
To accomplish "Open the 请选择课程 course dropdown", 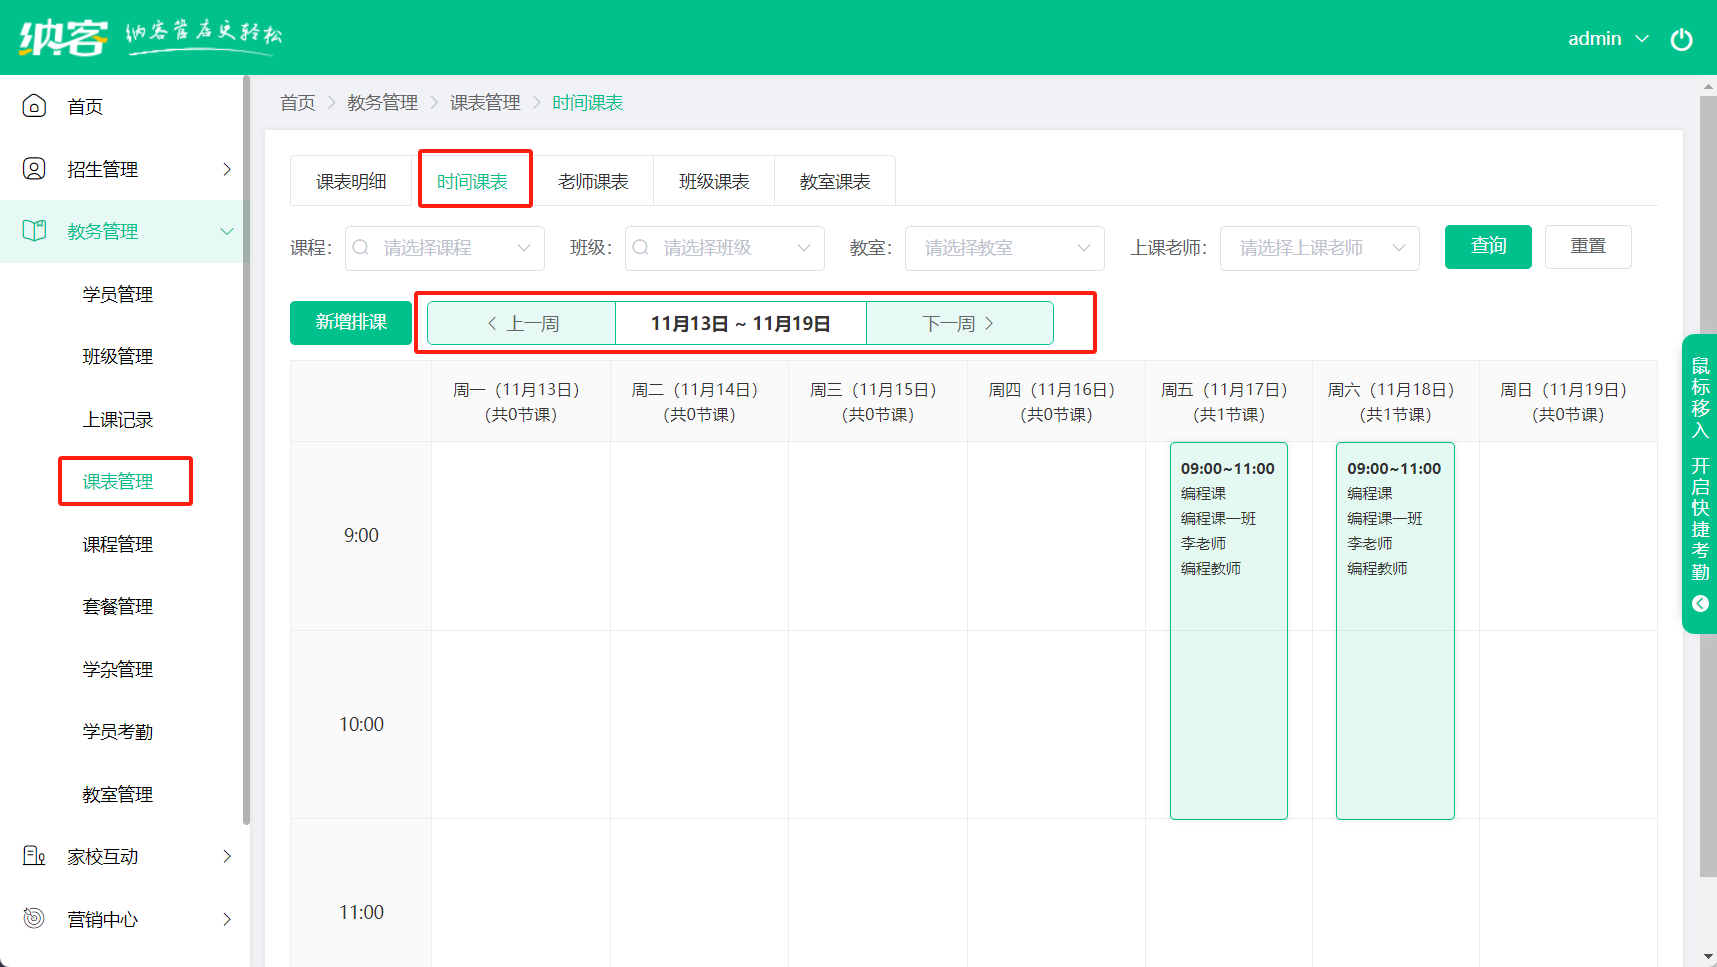I will pyautogui.click(x=445, y=248).
